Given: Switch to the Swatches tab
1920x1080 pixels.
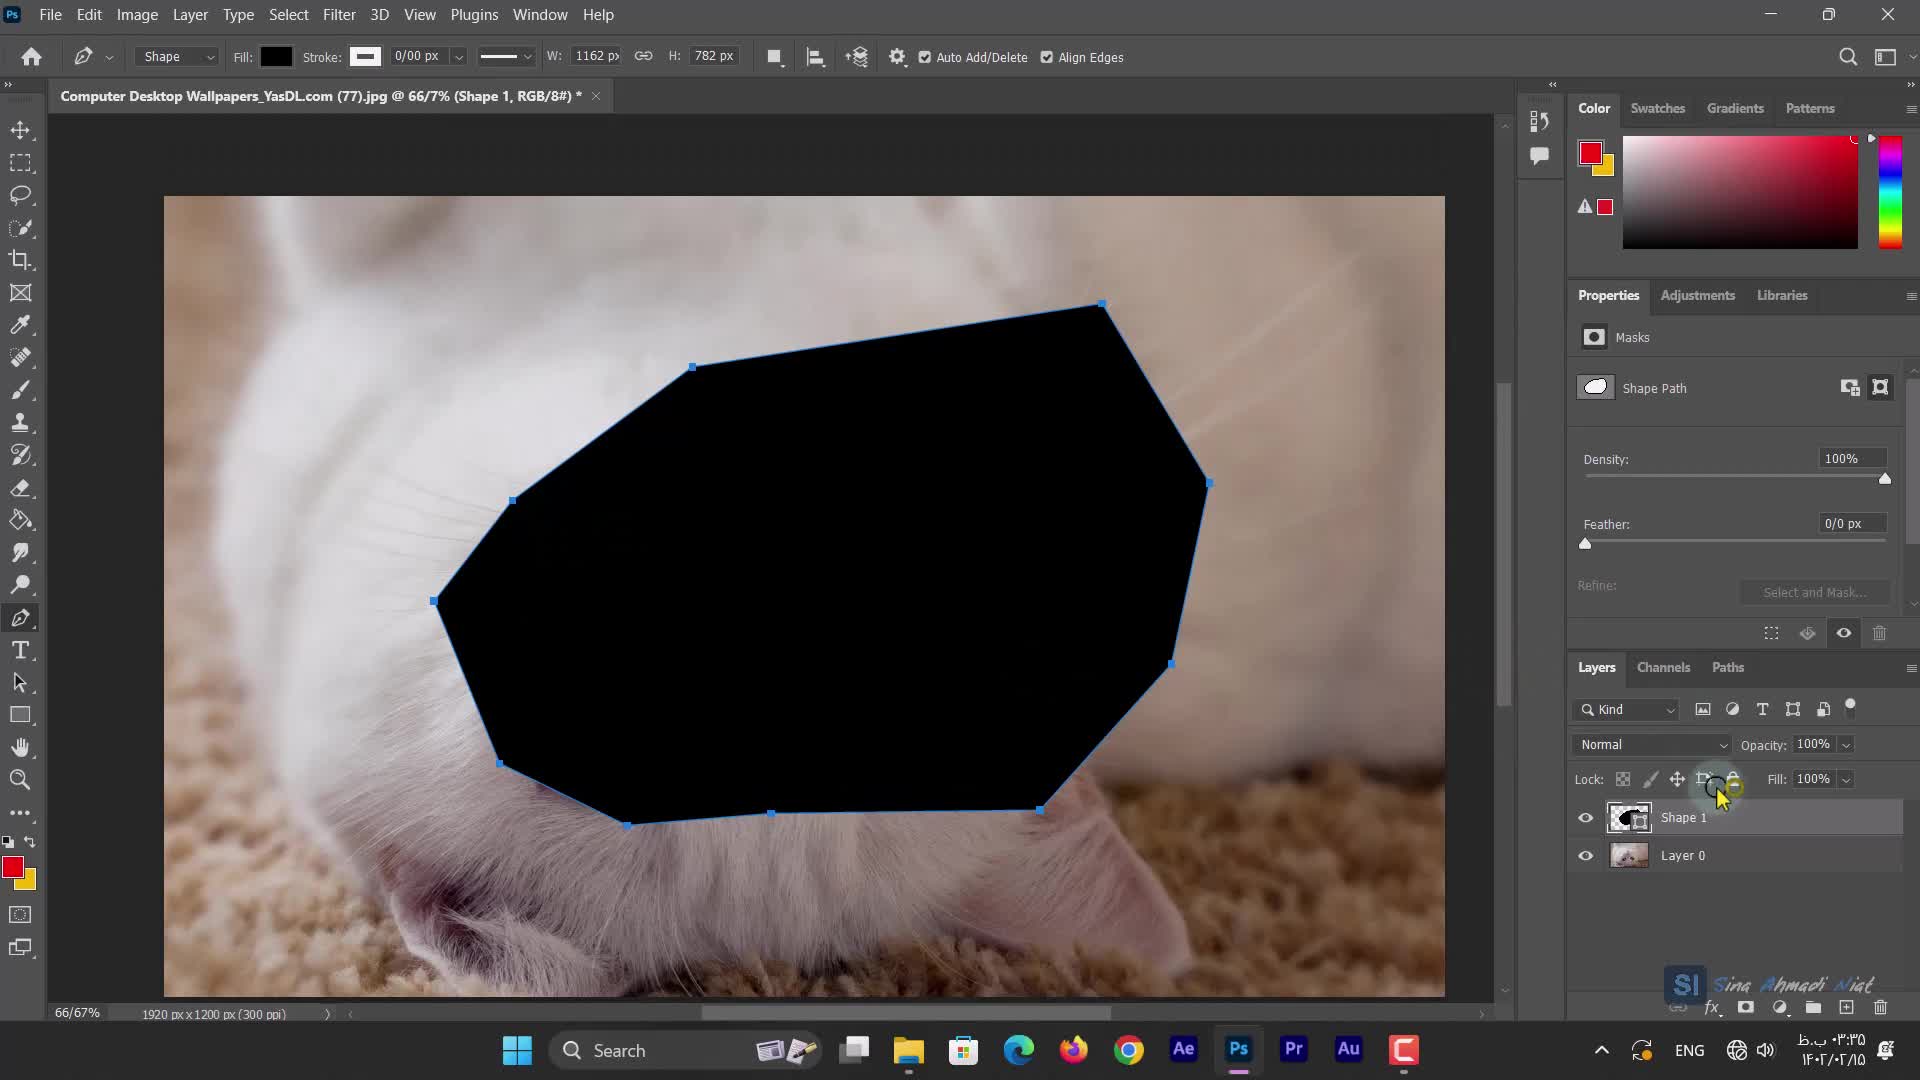Looking at the screenshot, I should click(x=1657, y=108).
